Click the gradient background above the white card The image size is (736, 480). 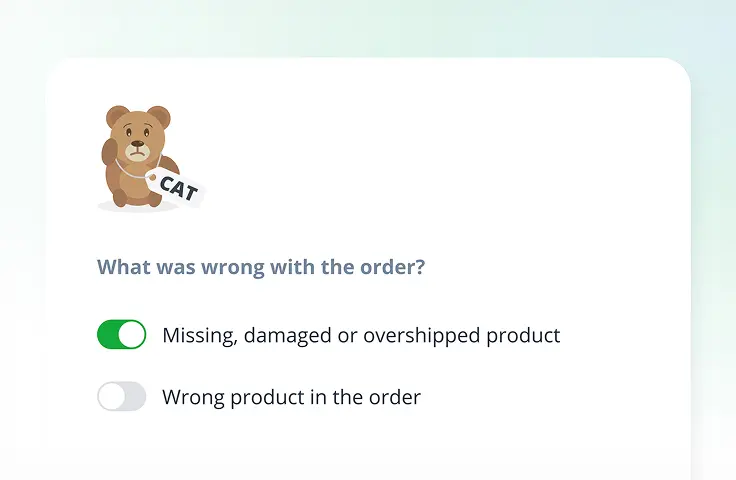click(368, 28)
